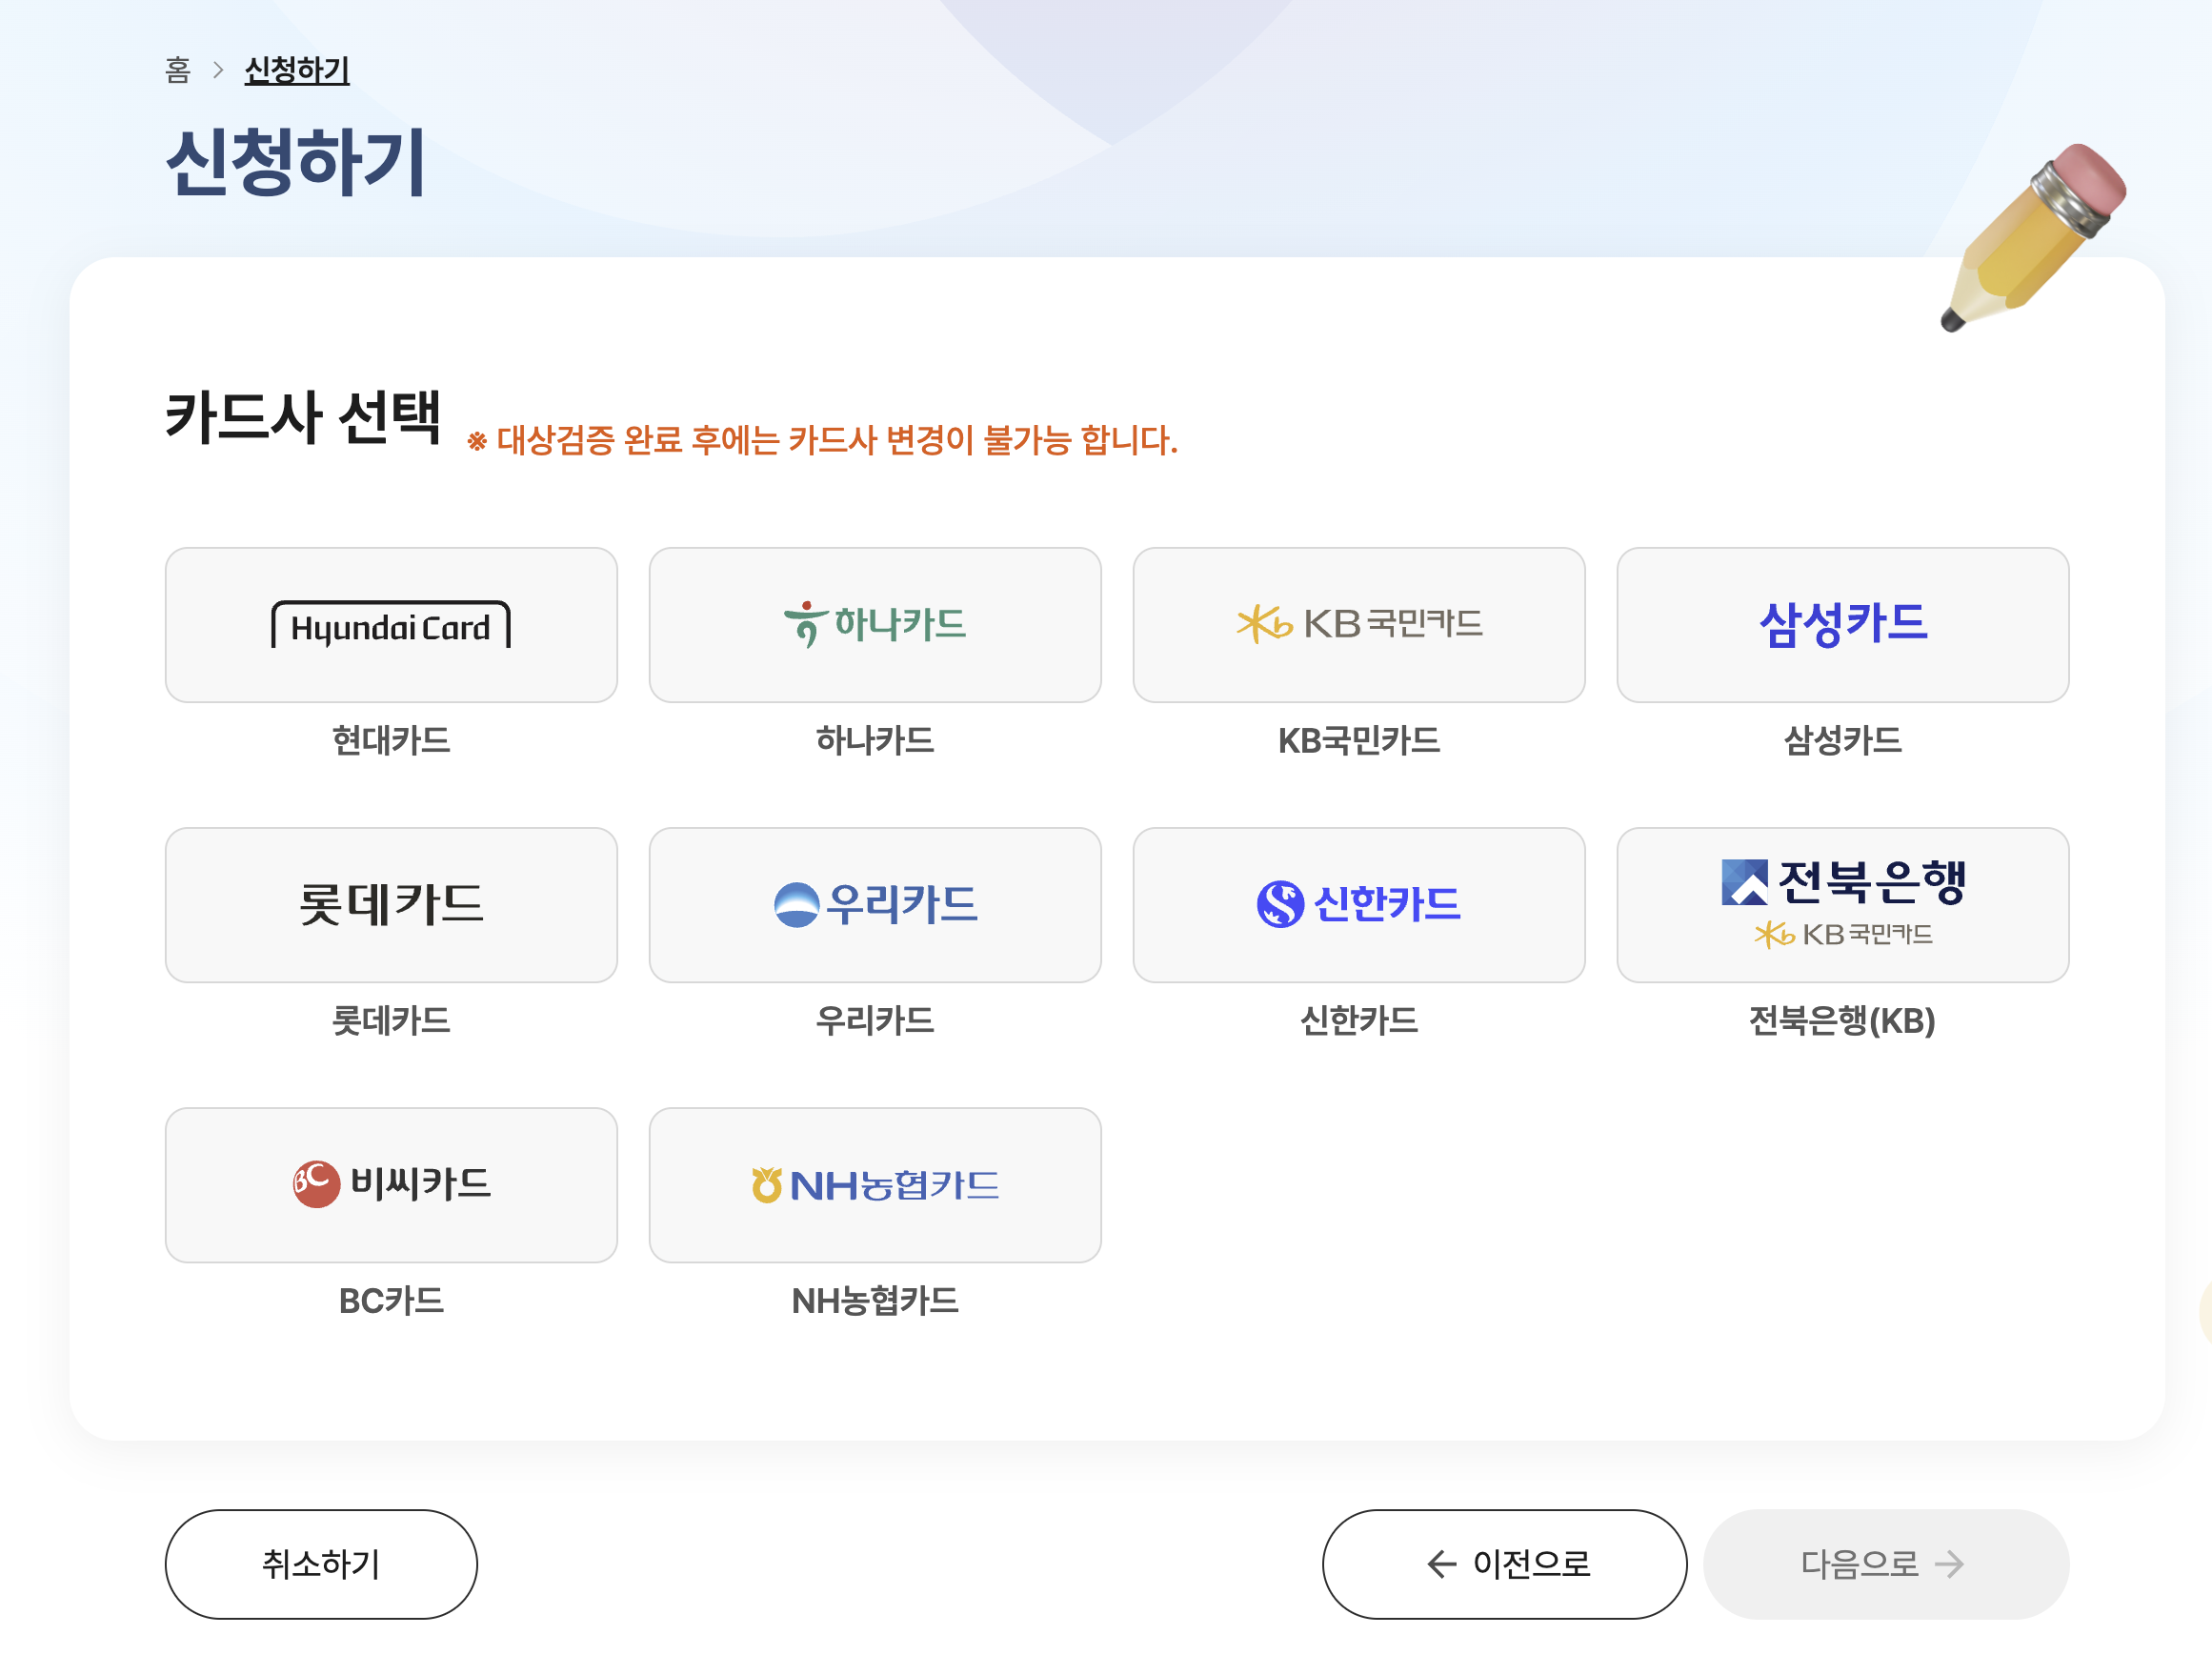Screen dimensions: 2212x1675
Task: Go back with the 이전으로 button
Action: tap(1504, 1564)
